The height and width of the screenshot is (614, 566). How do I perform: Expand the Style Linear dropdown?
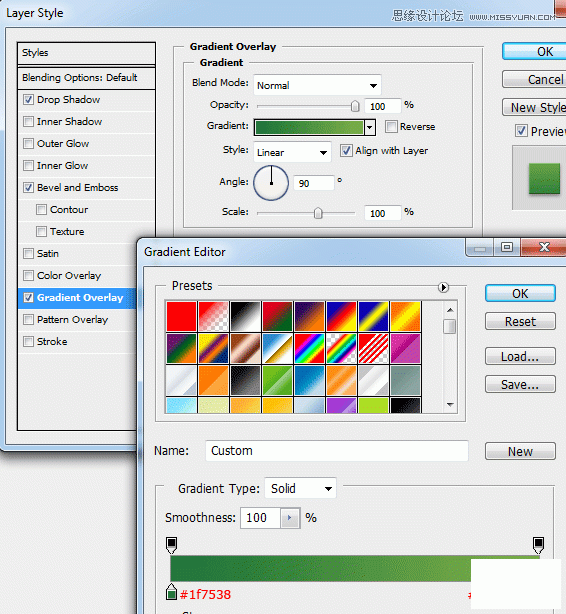coord(292,152)
